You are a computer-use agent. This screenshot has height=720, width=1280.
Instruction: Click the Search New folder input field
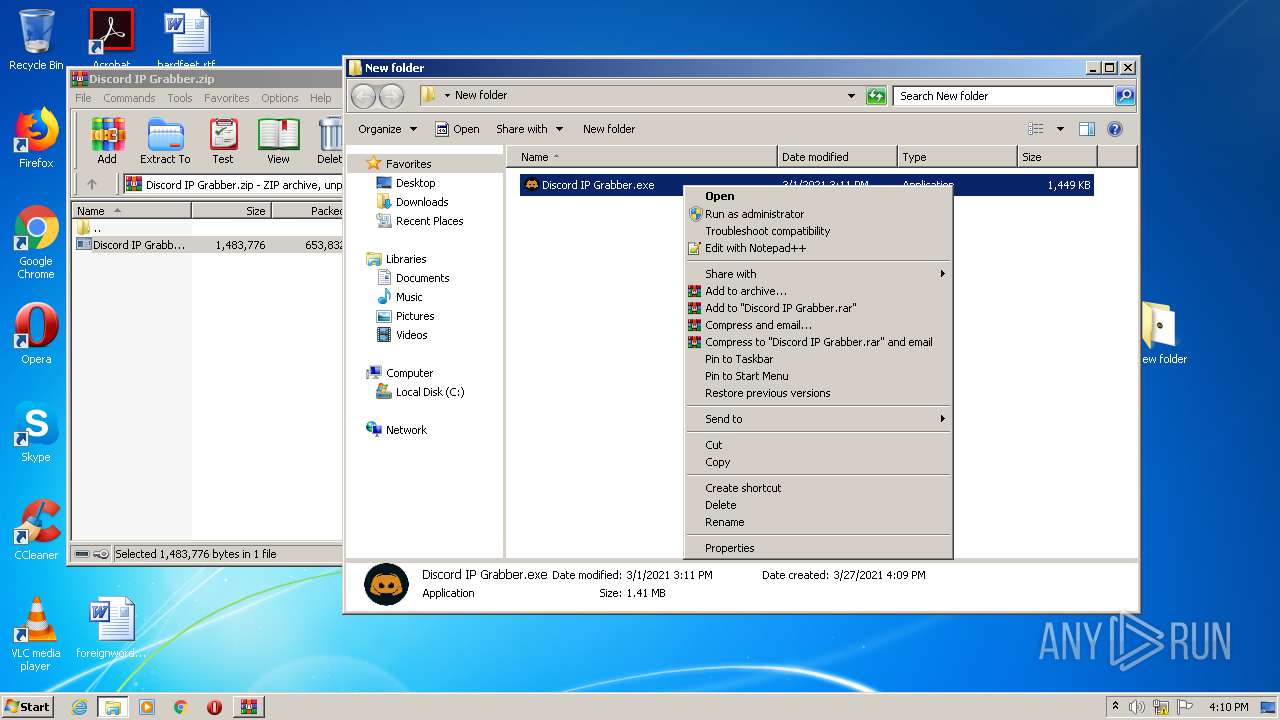tap(1003, 96)
